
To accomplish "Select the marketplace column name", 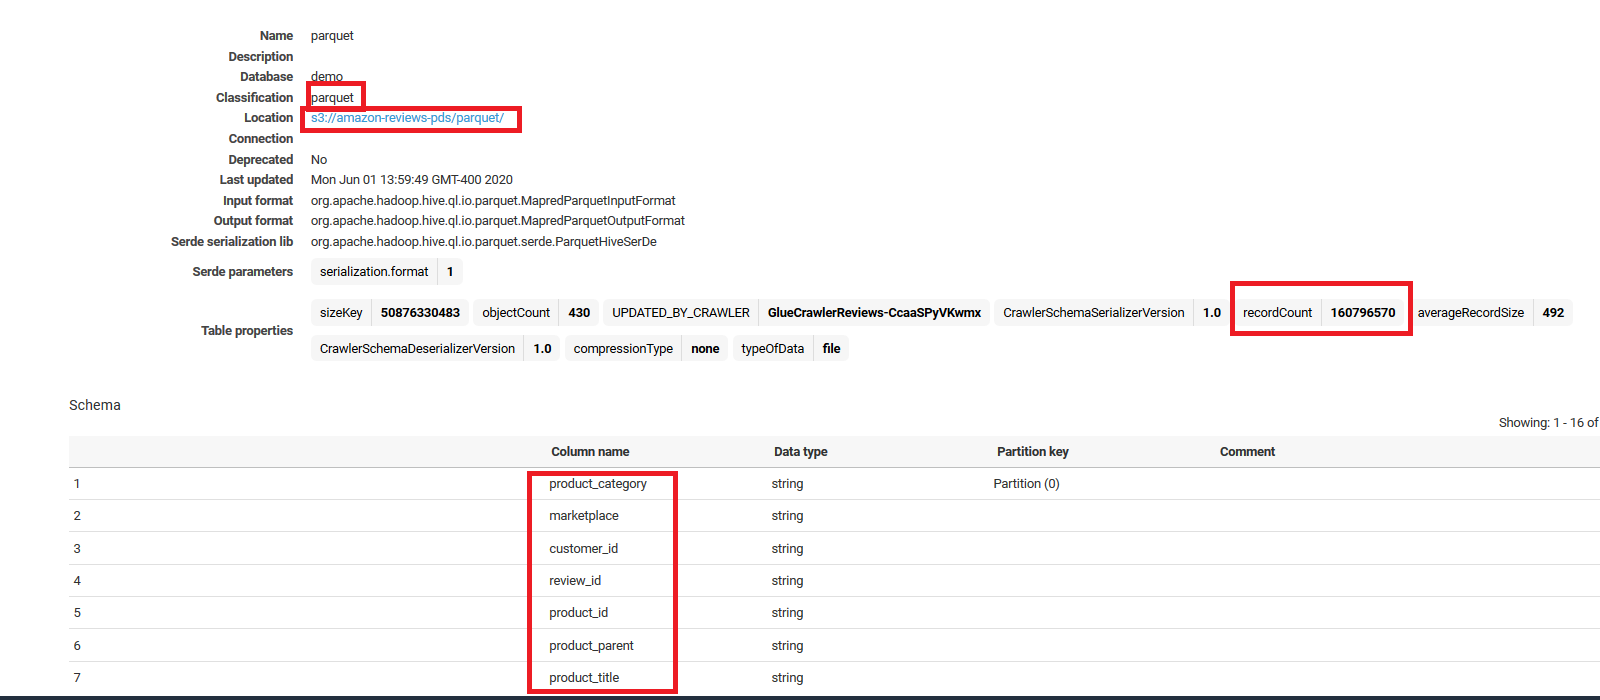I will coord(583,516).
